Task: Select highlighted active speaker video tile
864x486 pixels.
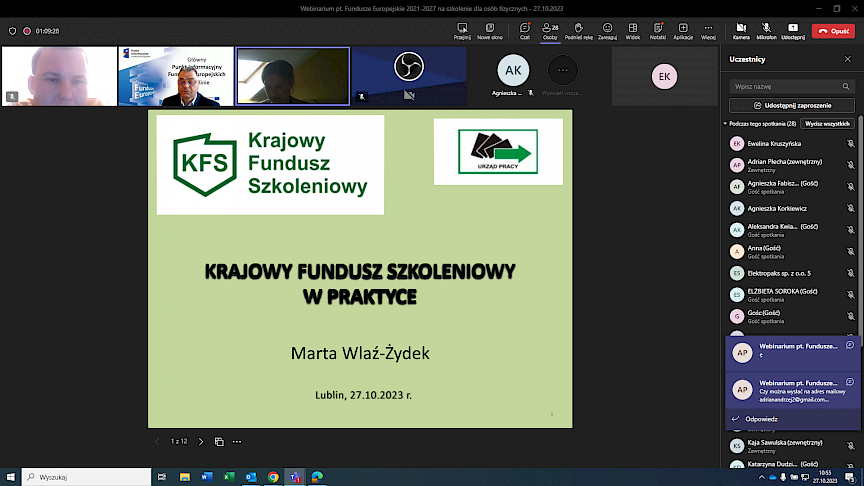Action: (x=293, y=76)
